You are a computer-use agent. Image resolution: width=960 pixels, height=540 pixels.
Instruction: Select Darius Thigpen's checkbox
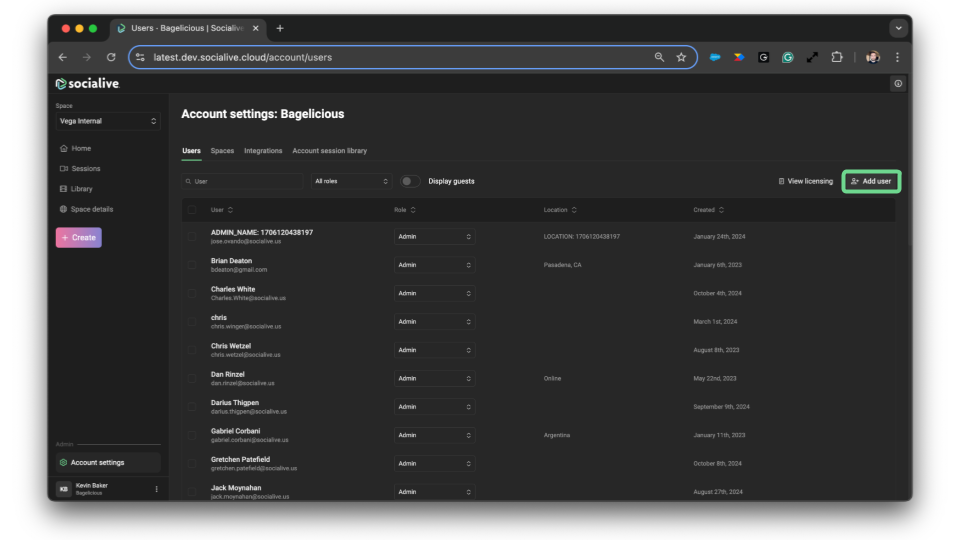192,407
